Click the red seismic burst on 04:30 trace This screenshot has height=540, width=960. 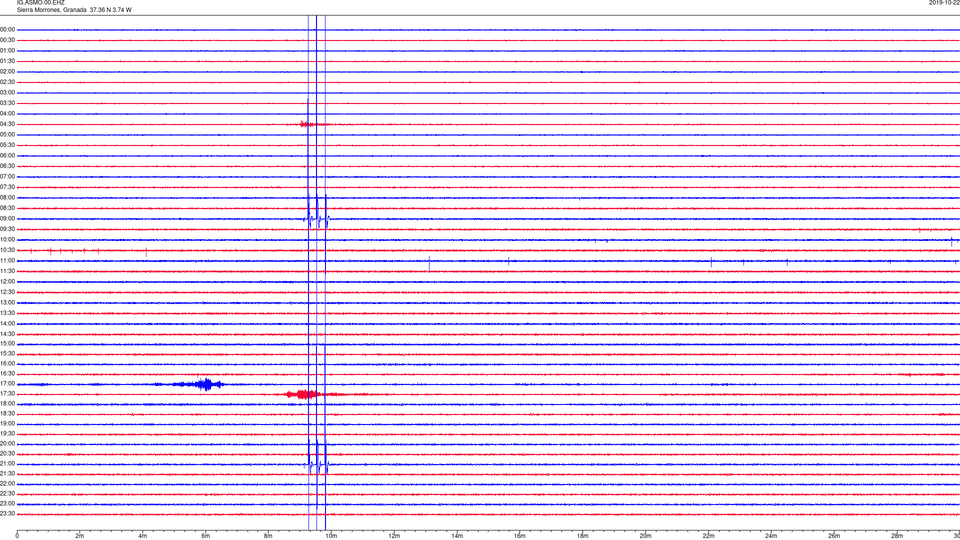coord(307,124)
